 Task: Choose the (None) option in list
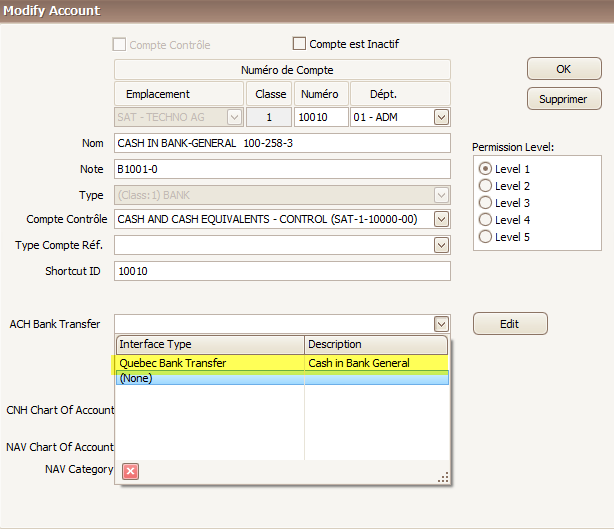[x=282, y=378]
